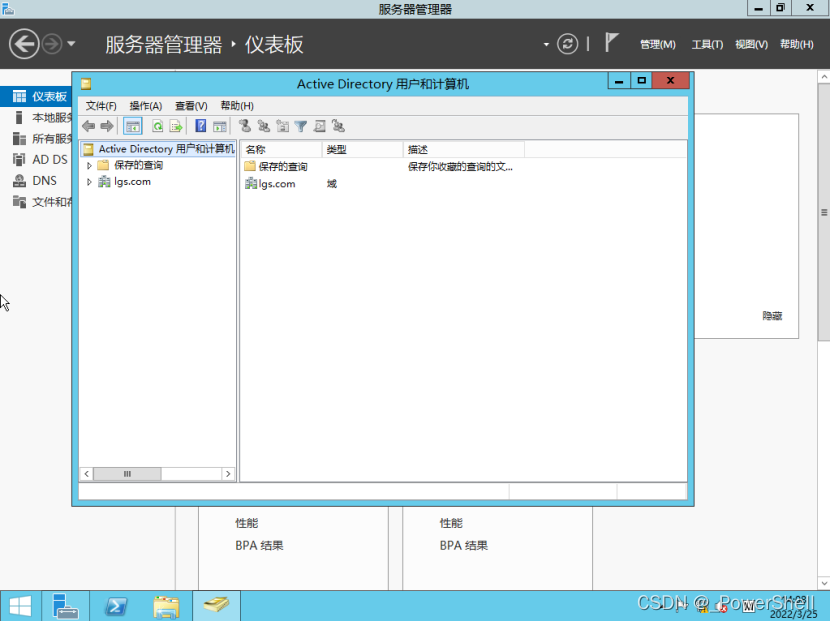Launch PowerShell from the taskbar

[x=116, y=606]
